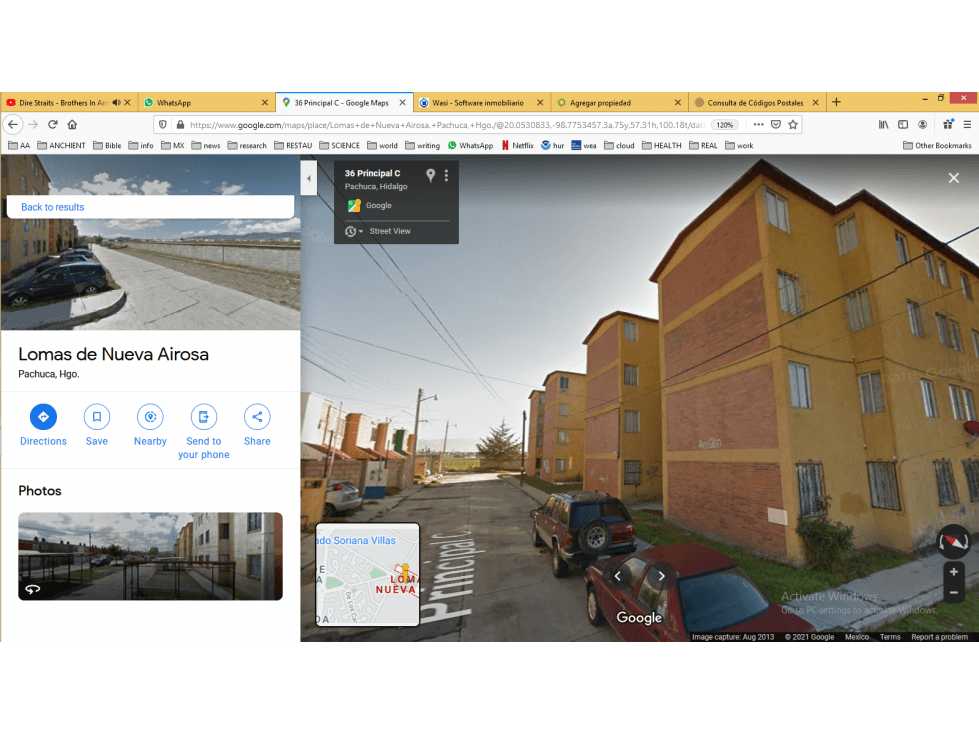Click Report a problem link
This screenshot has width=979, height=734.
[x=939, y=637]
